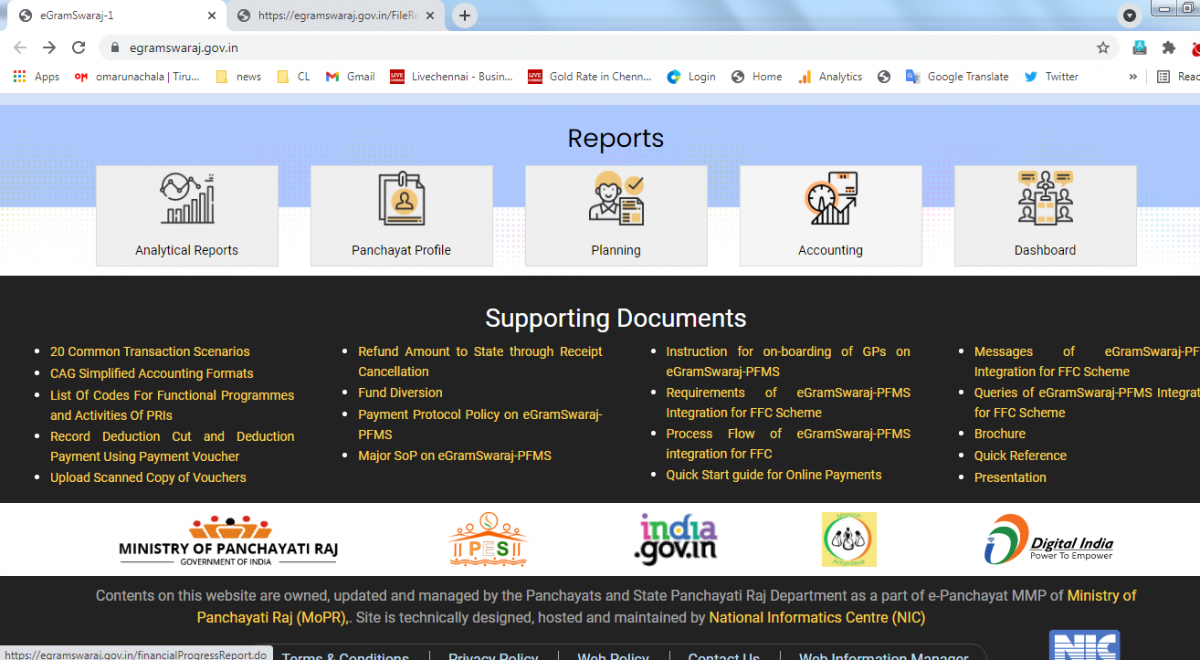Click the Ministry of Panchayati Raj logo

(229, 540)
